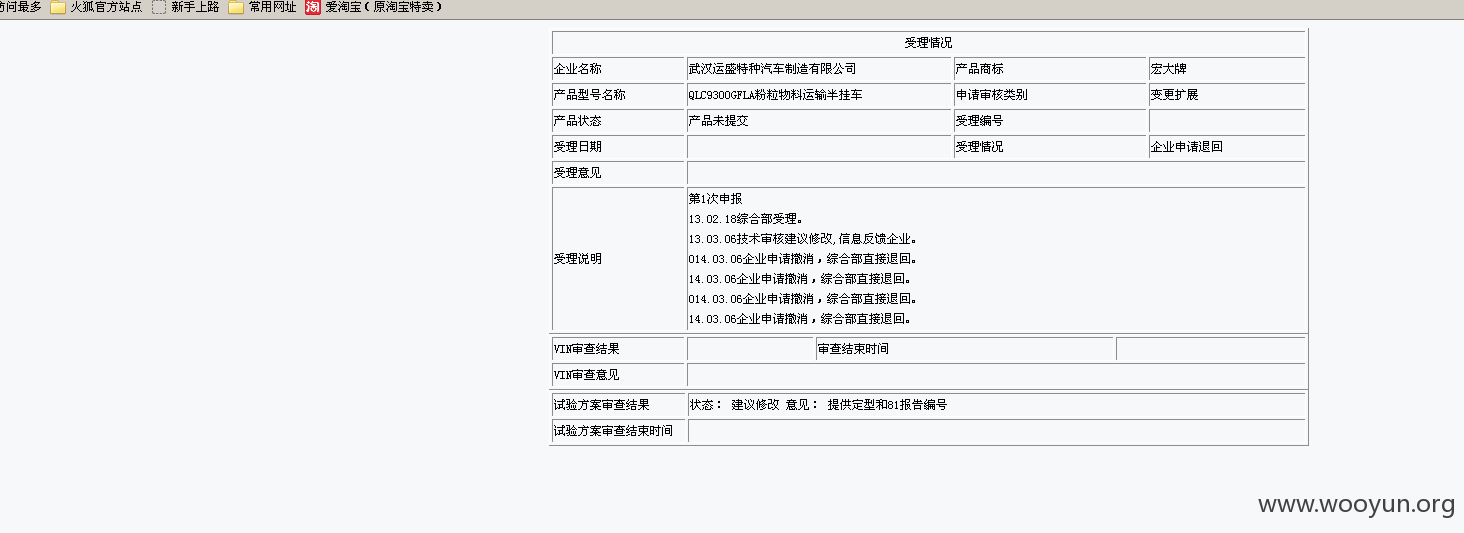
Task: Click the status value 产品未提交
Action: coord(718,121)
